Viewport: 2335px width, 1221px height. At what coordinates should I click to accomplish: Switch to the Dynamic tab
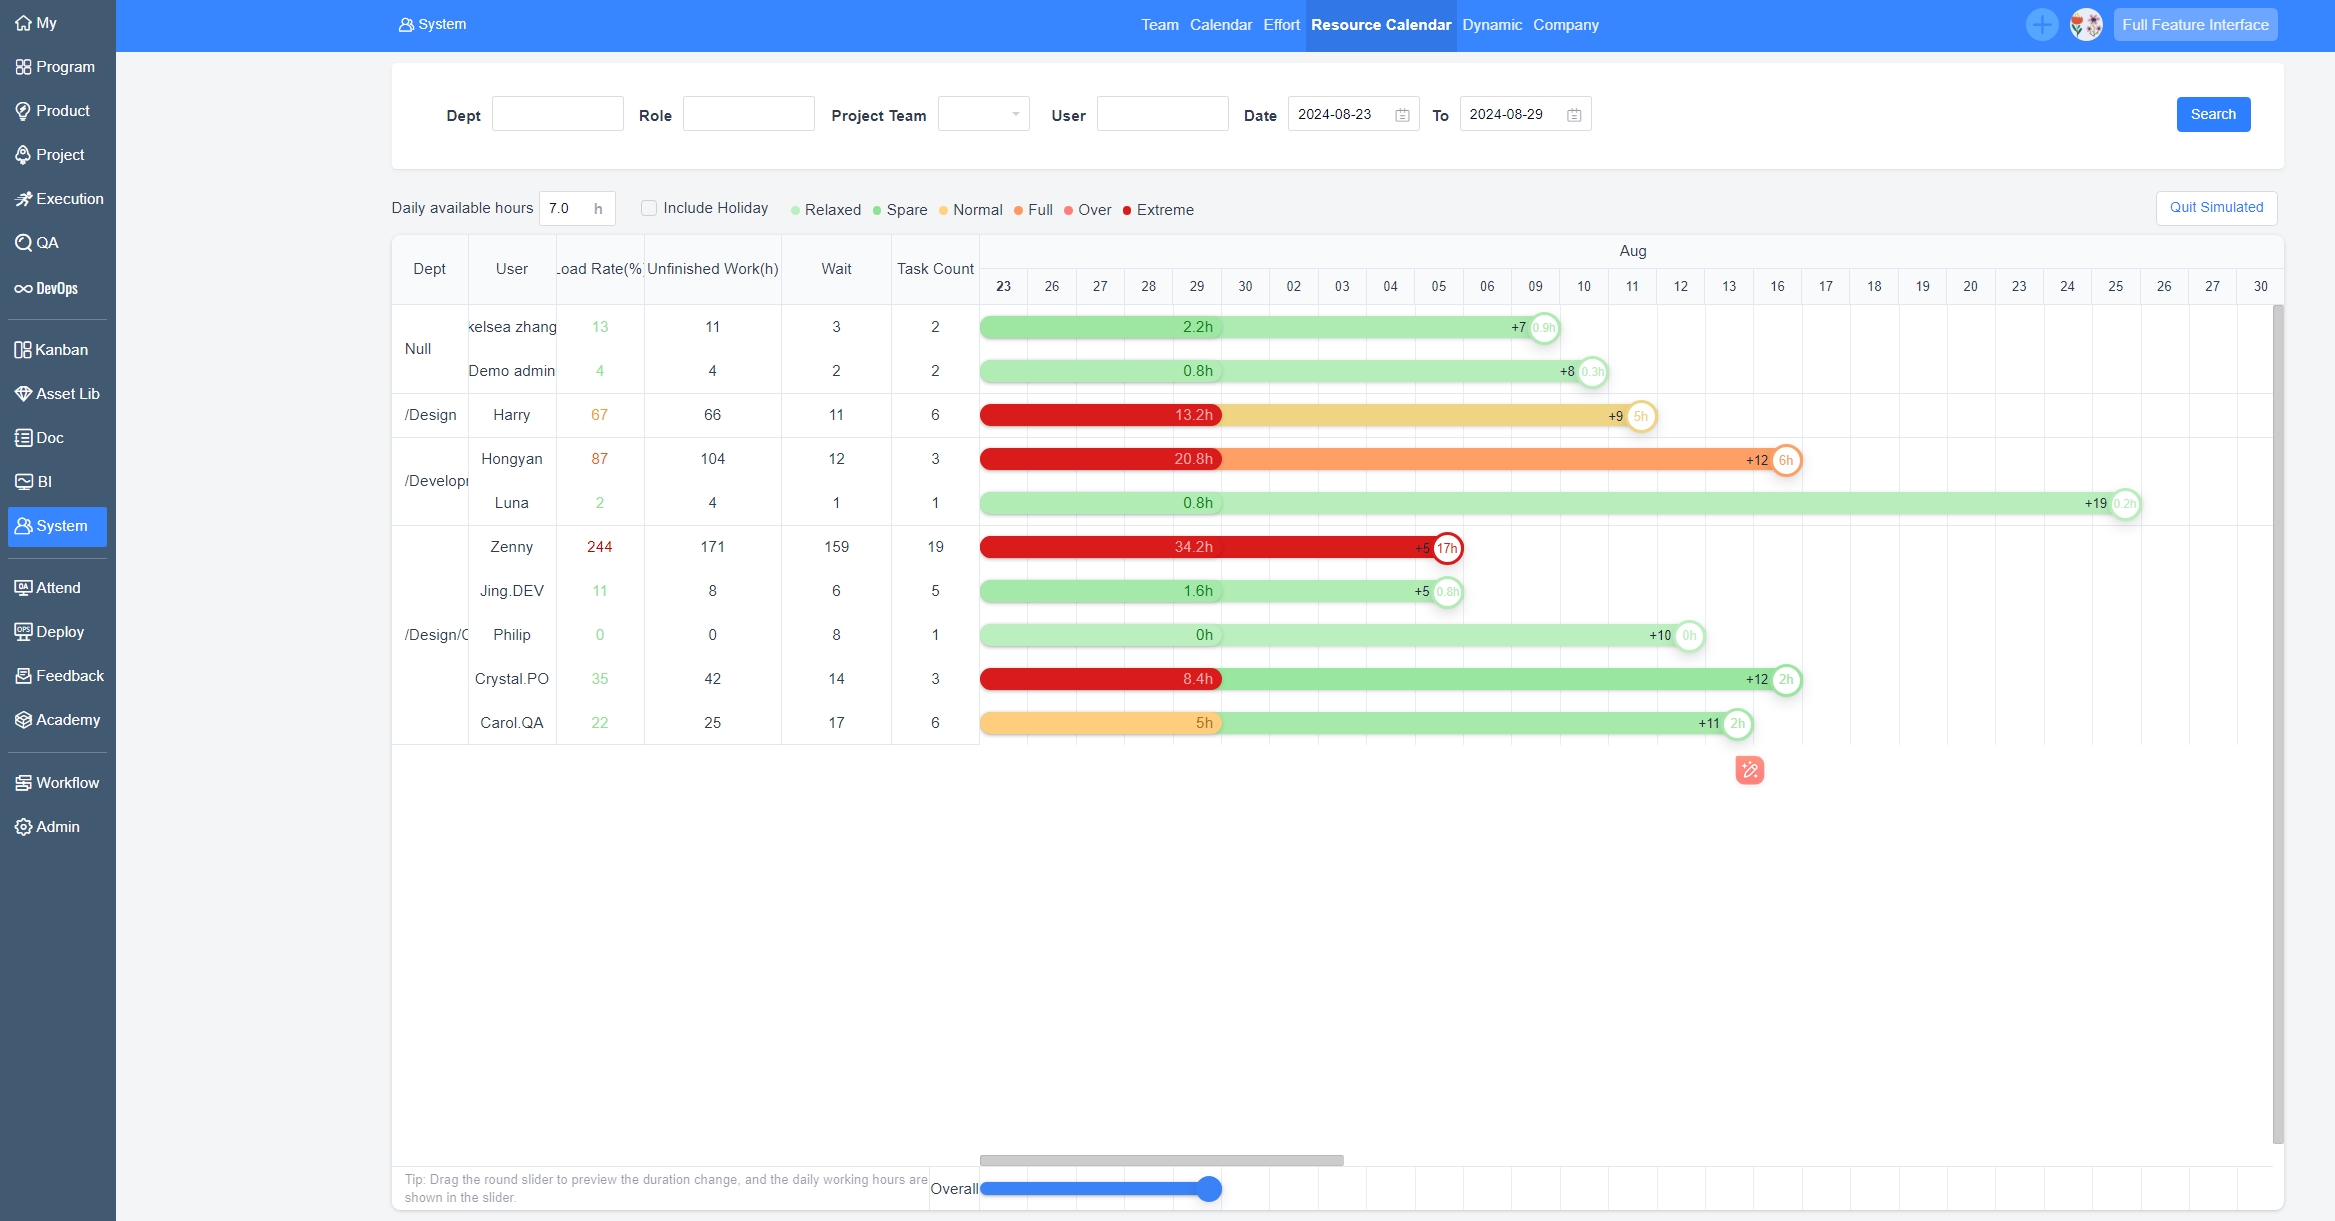pos(1491,25)
